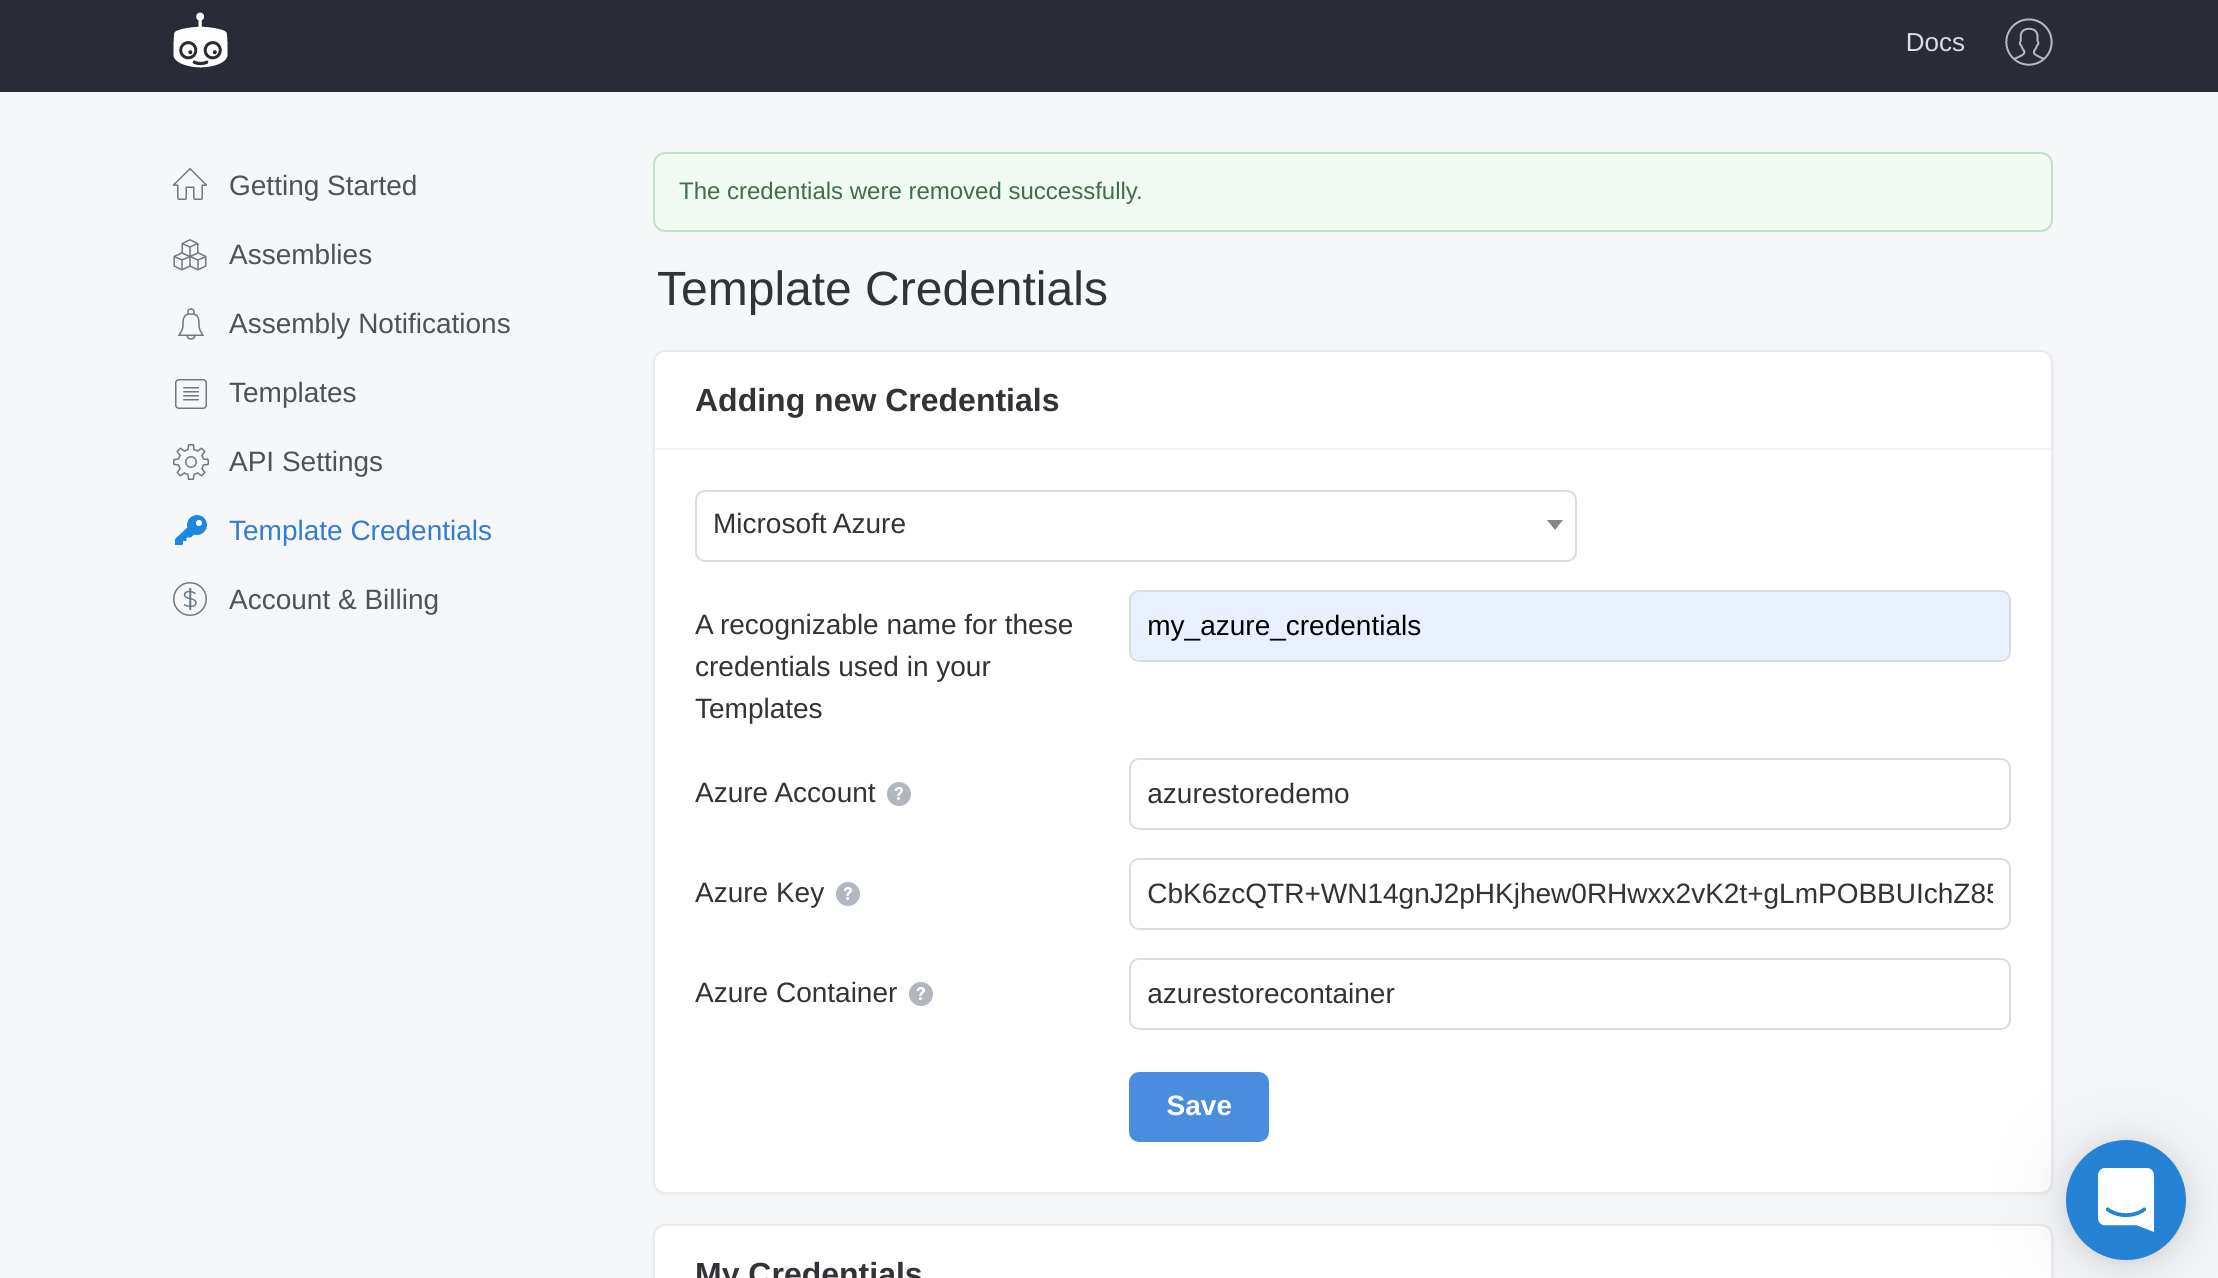Open the Assemblies section

(x=300, y=255)
